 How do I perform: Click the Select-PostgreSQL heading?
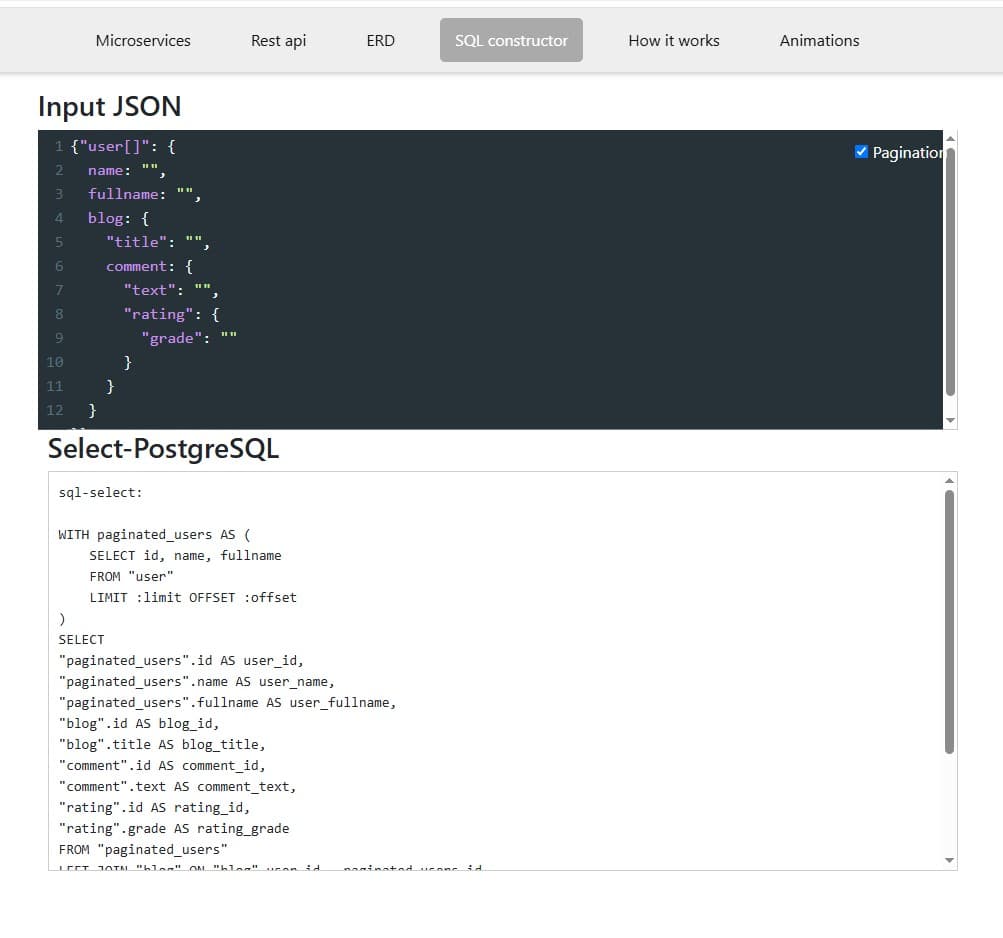tap(163, 449)
